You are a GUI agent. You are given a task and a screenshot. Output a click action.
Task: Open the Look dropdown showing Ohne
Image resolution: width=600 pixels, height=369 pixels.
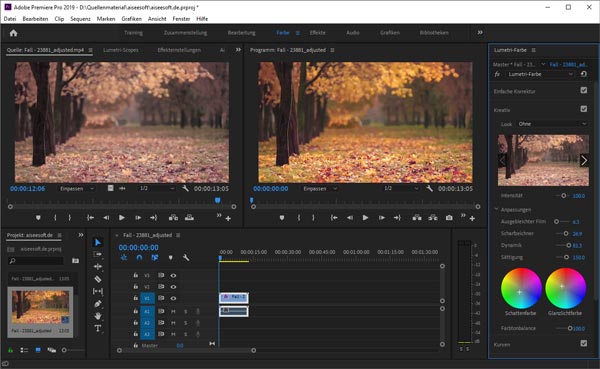552,124
